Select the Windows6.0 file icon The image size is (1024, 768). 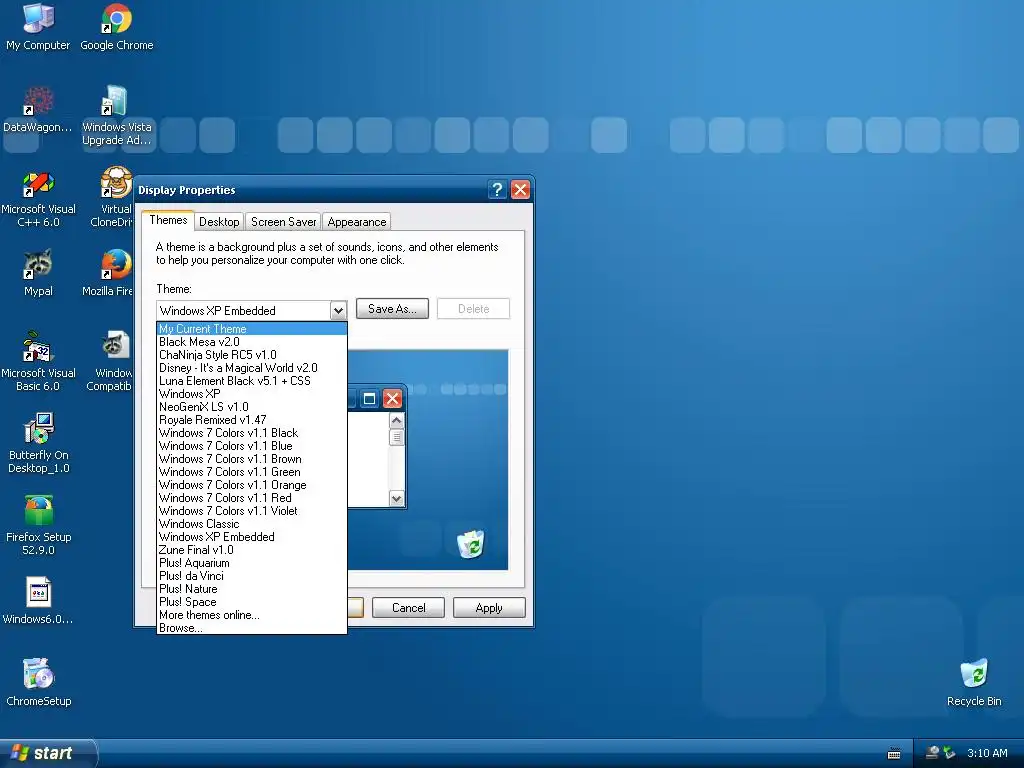38,601
